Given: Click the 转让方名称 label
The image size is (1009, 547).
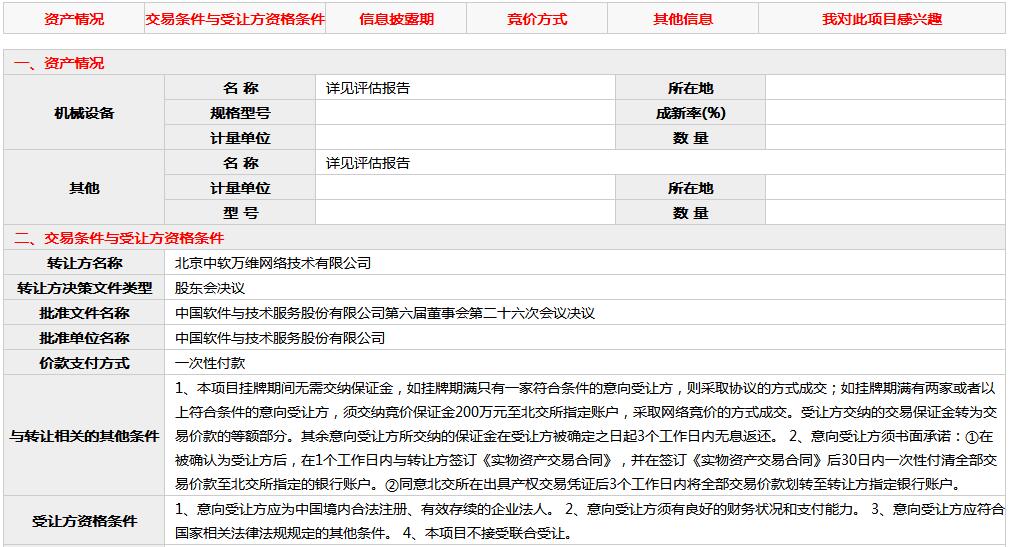Looking at the screenshot, I should [84, 263].
